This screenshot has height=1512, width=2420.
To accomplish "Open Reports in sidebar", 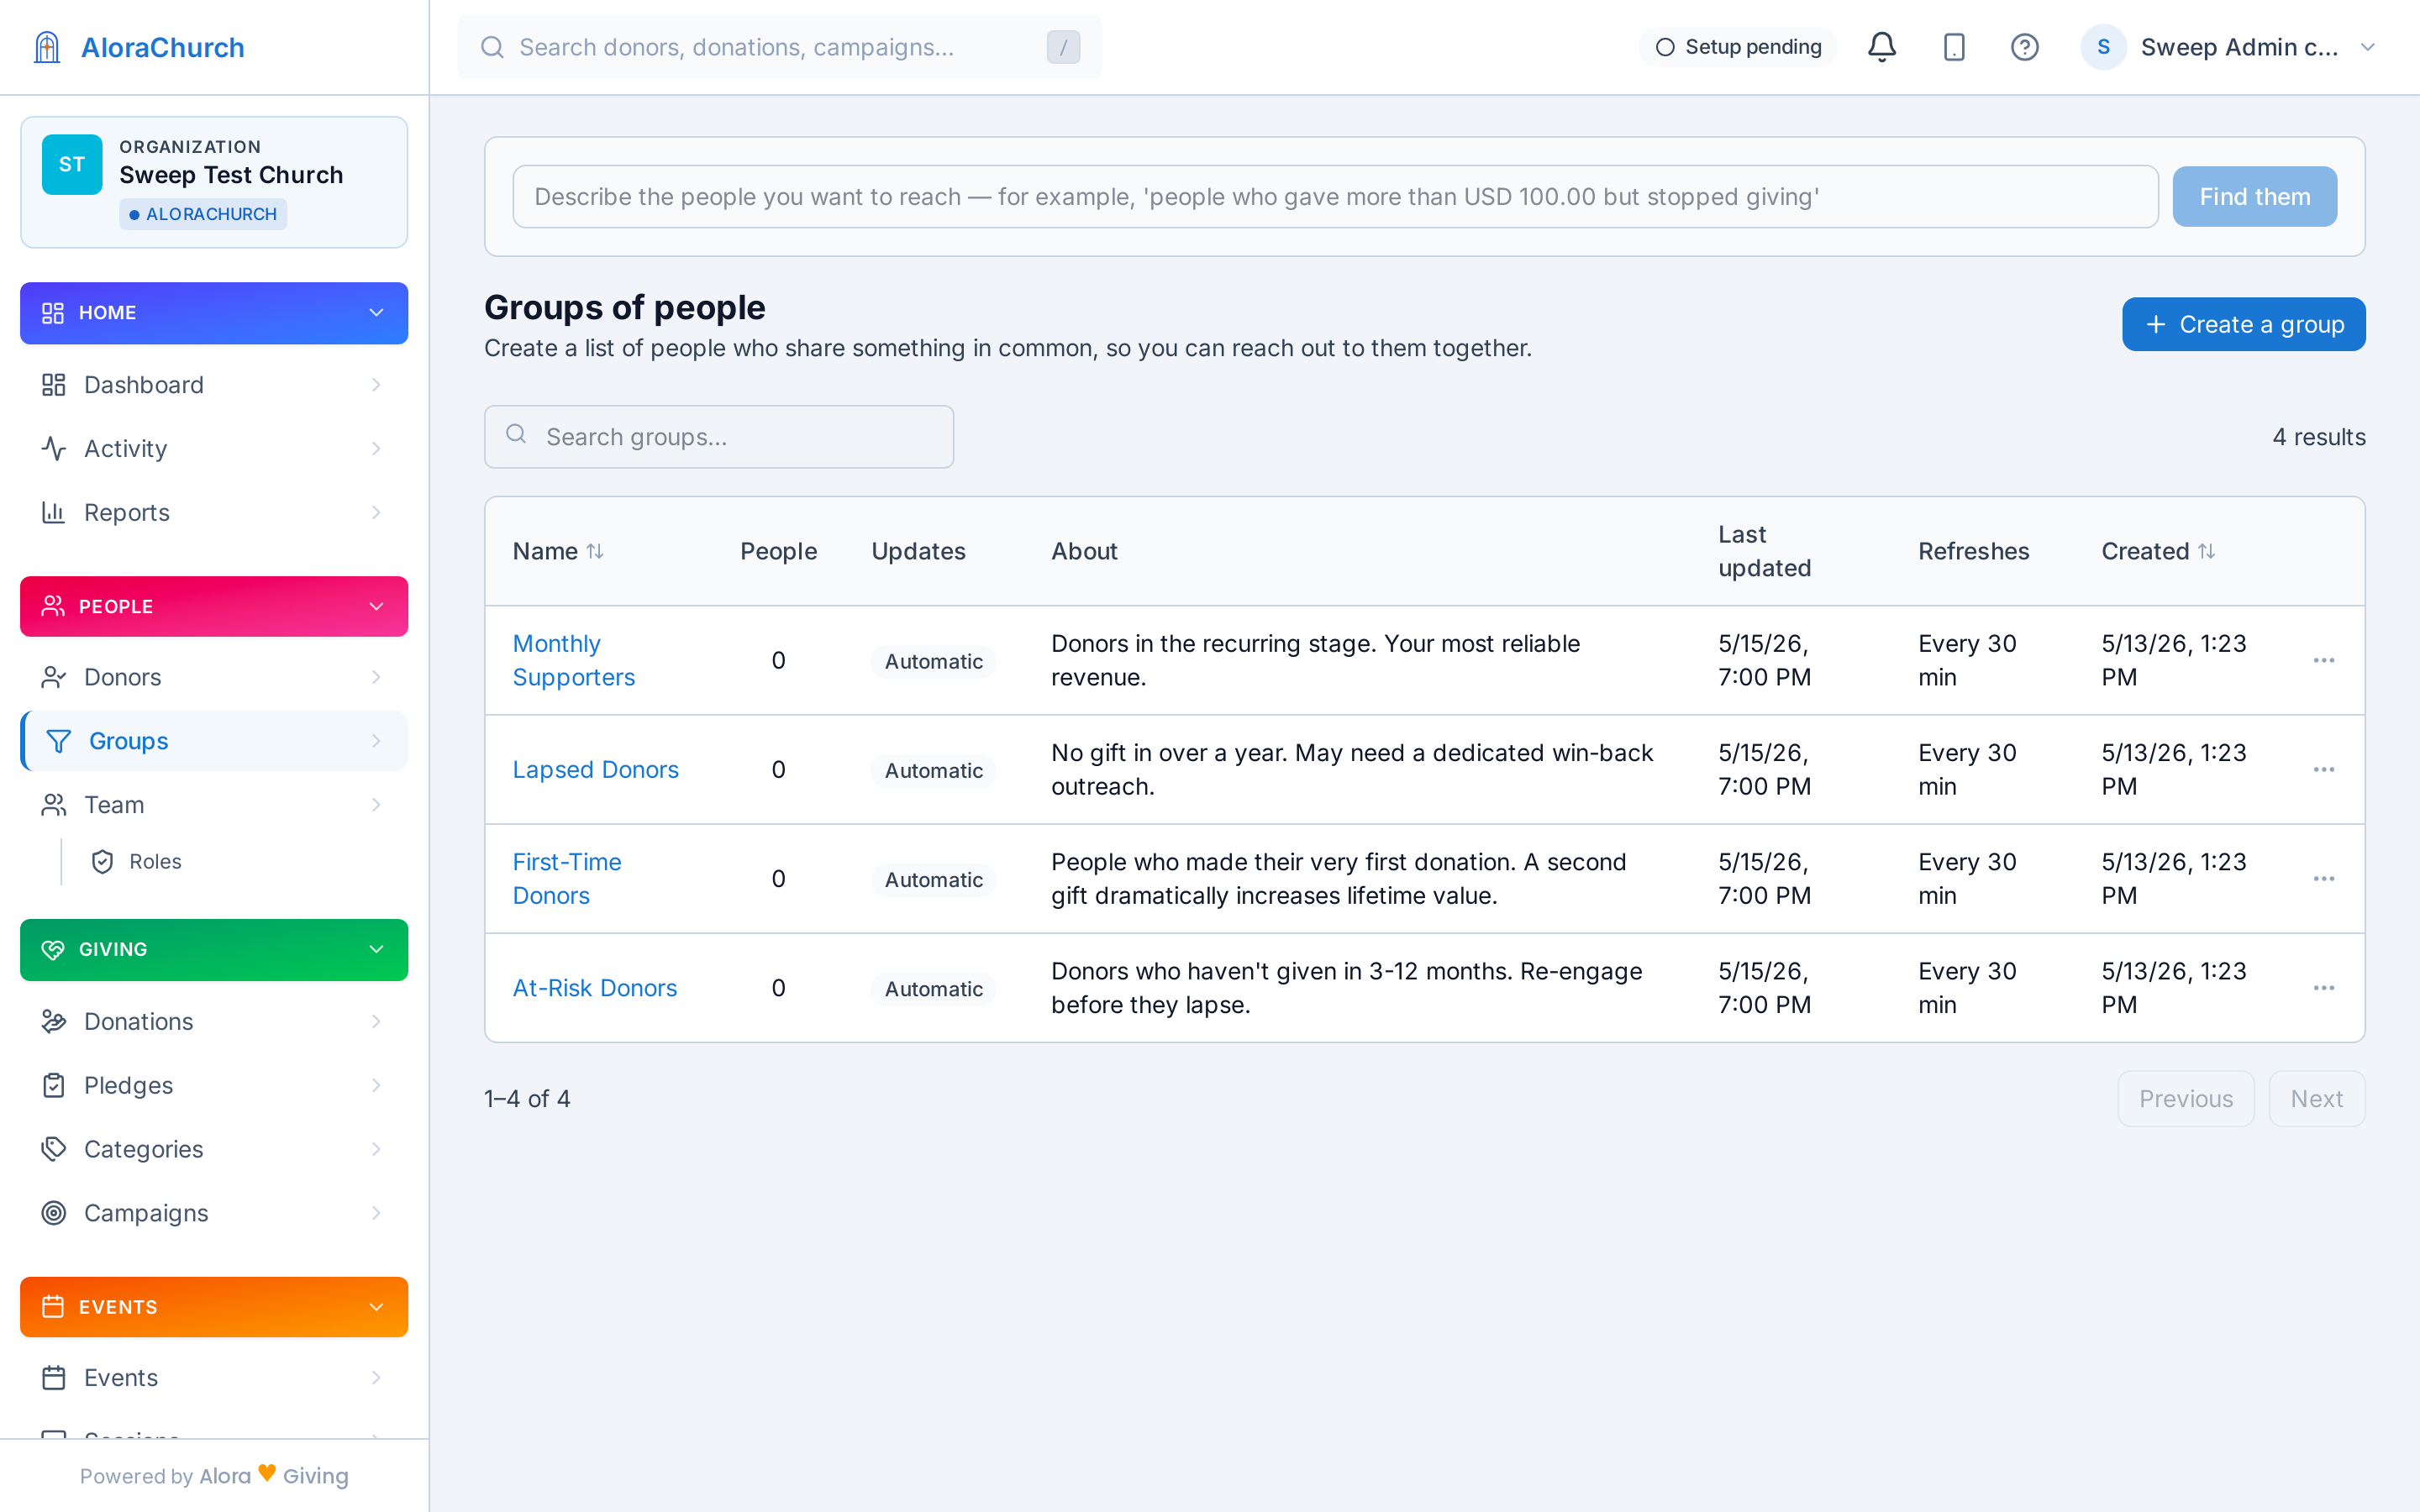I will click(214, 513).
